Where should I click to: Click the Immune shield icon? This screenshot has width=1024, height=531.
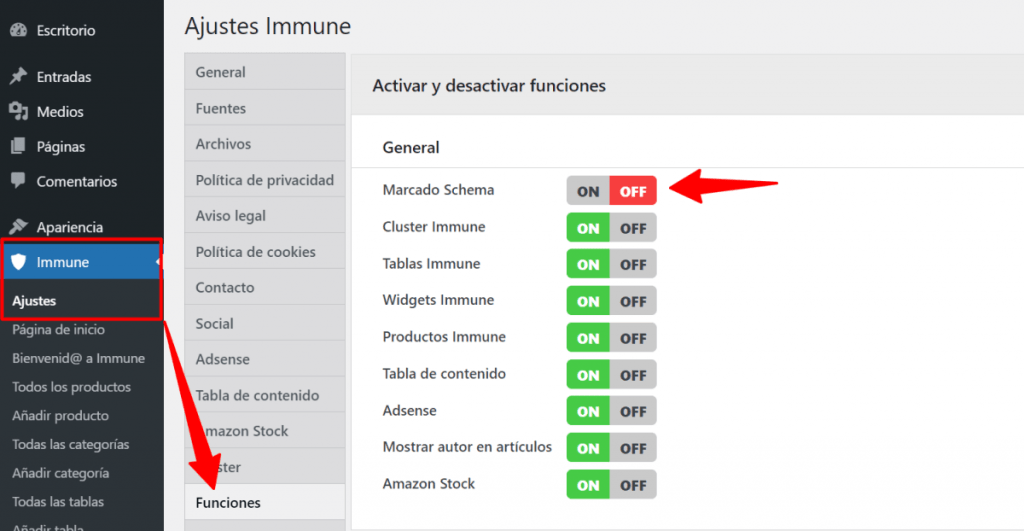pos(18,263)
